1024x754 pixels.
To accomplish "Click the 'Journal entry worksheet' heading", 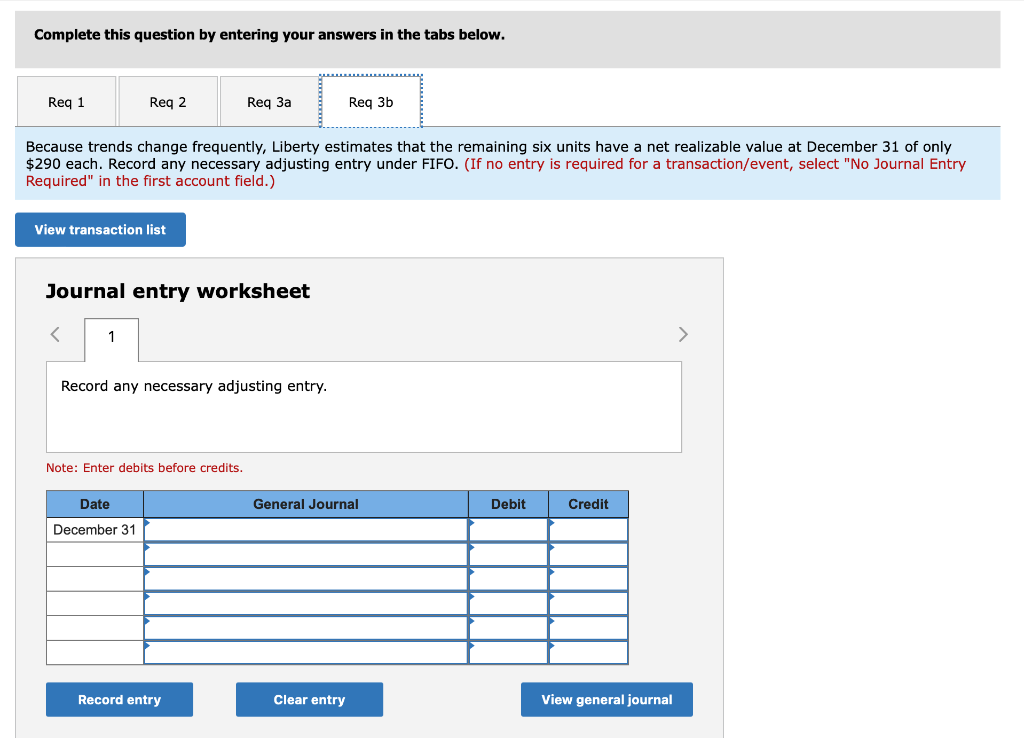I will point(178,291).
